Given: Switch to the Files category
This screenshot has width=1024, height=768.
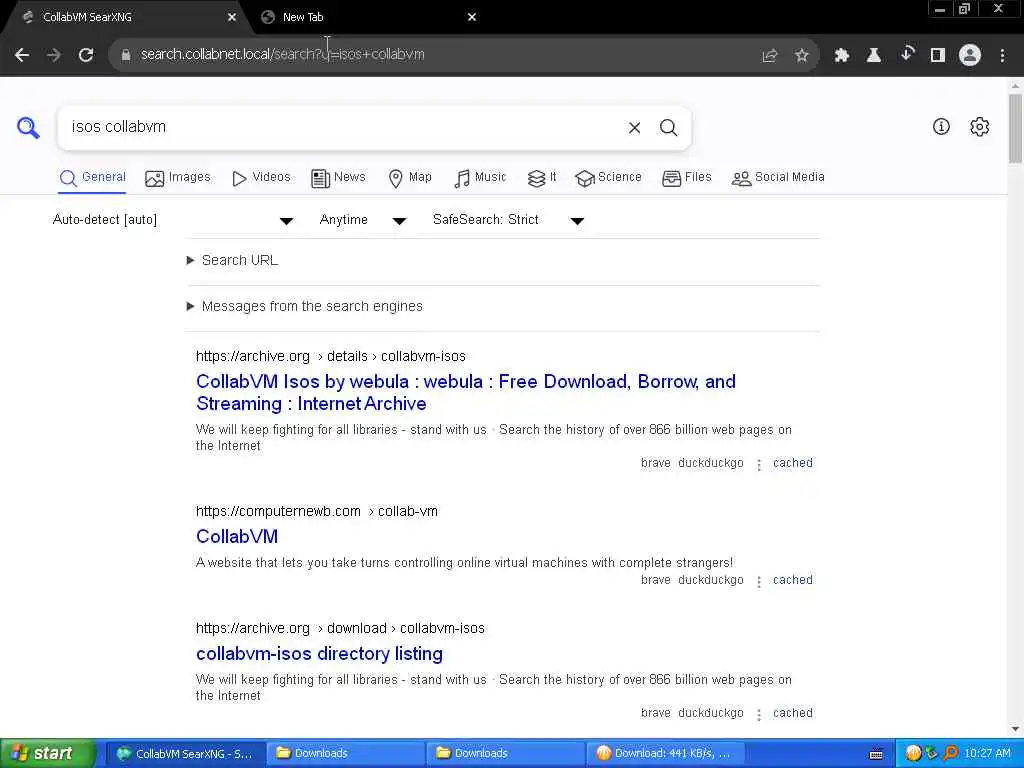Looking at the screenshot, I should [x=686, y=178].
